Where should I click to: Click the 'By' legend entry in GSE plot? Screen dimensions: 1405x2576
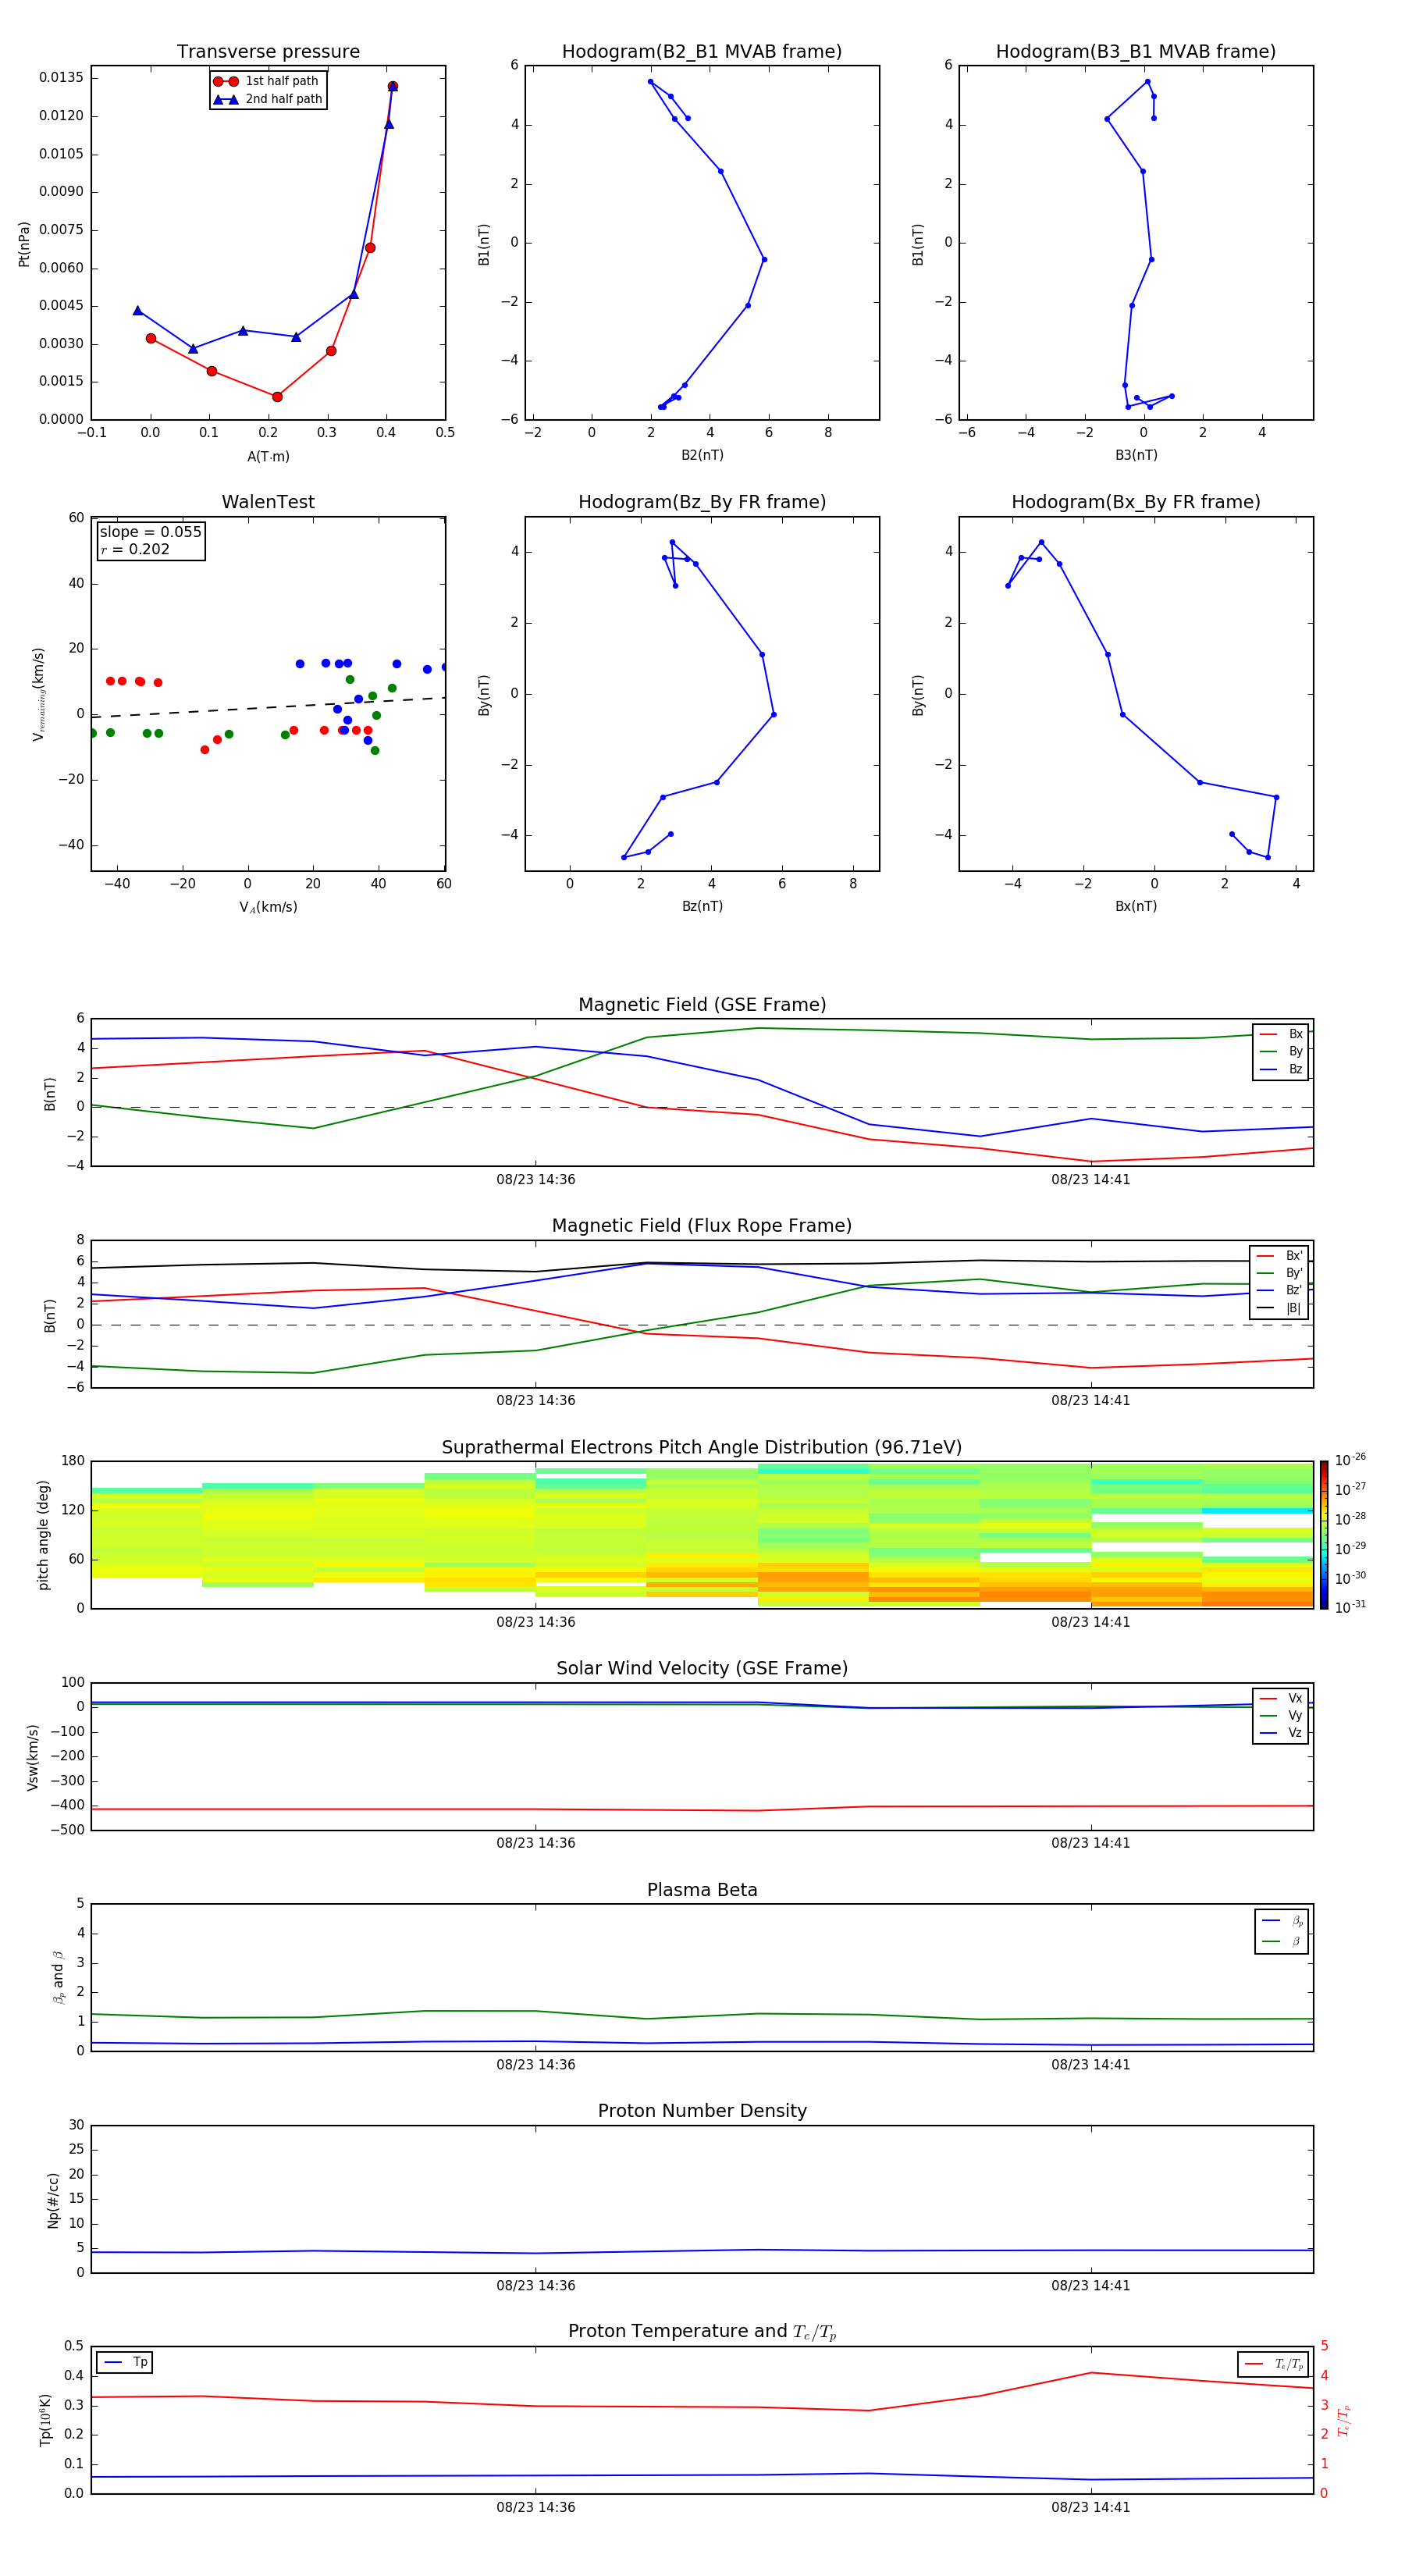[1281, 1051]
